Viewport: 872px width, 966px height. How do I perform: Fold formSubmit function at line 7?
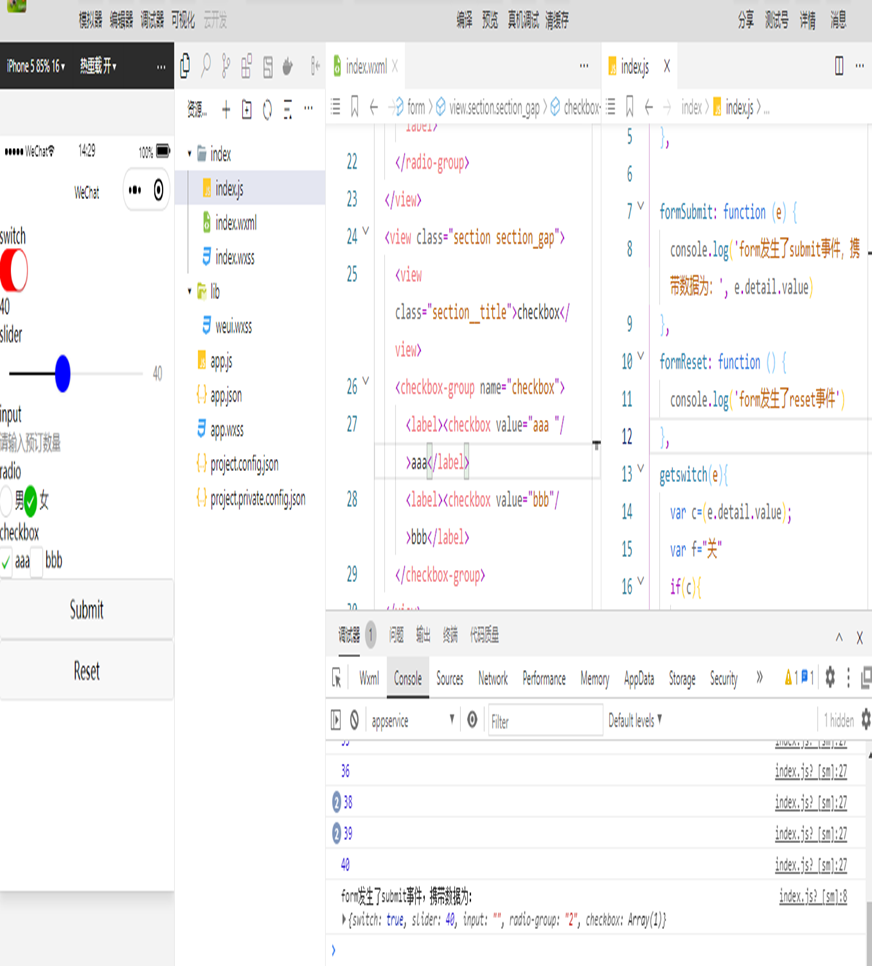(x=640, y=206)
